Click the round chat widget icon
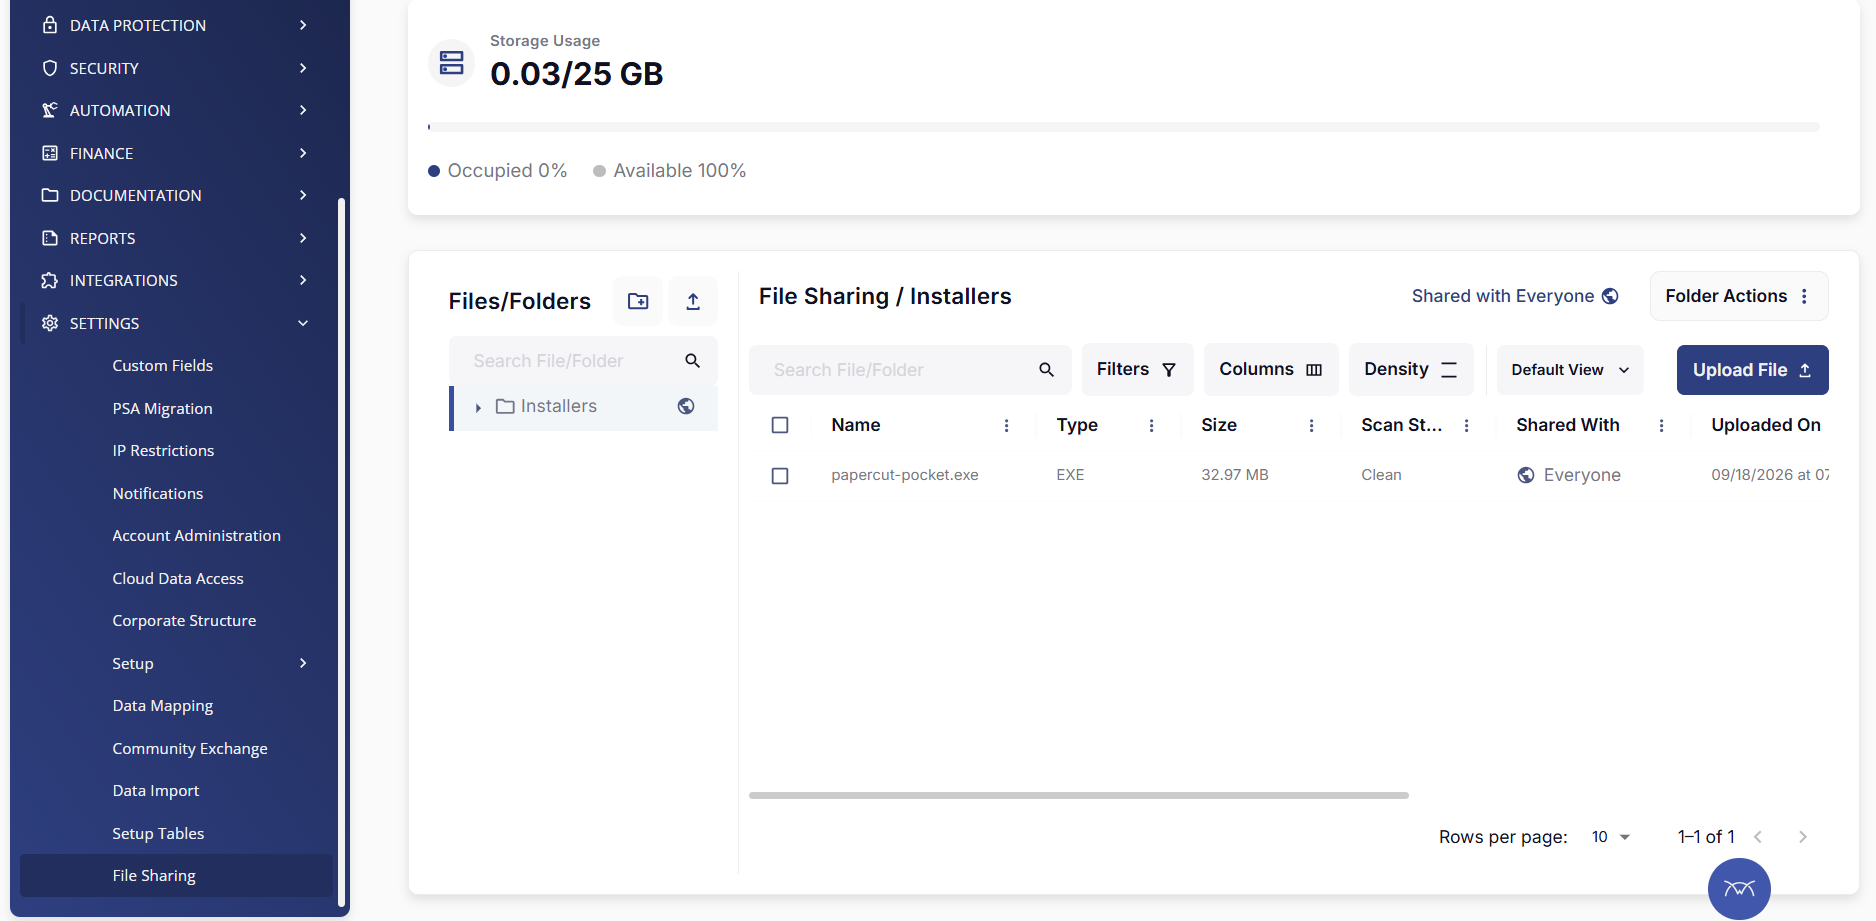This screenshot has width=1876, height=921. tap(1739, 888)
